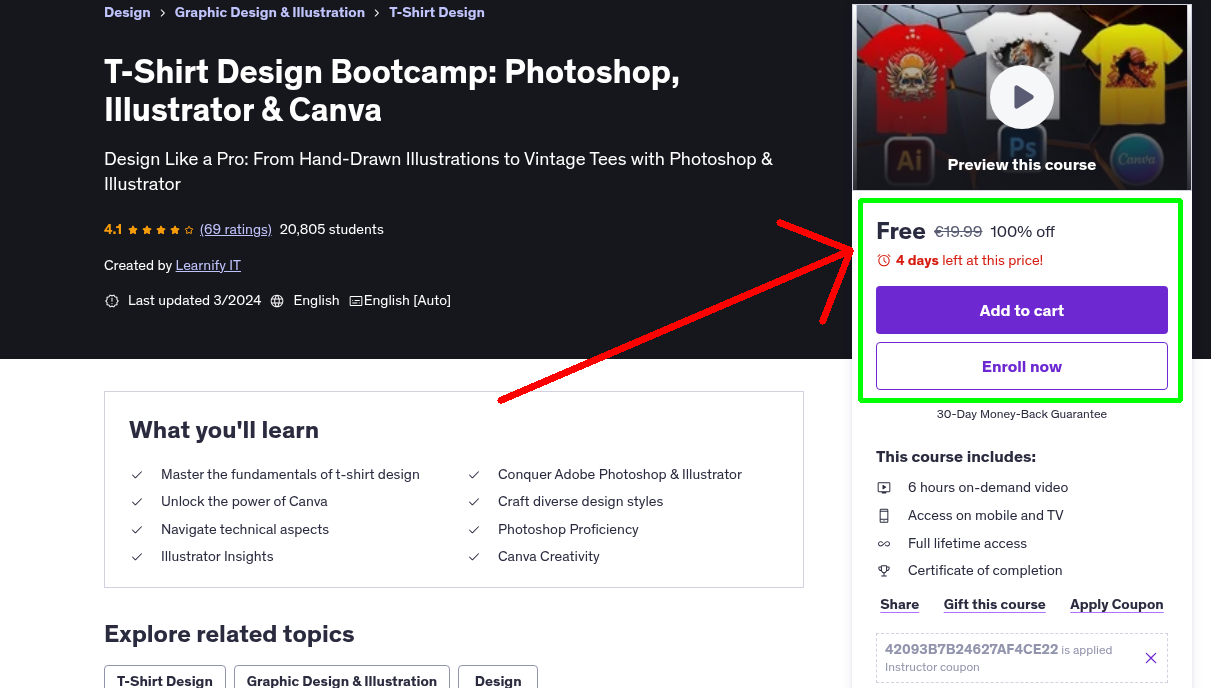Open the 69 ratings link
Screen dimensions: 1211x688
(x=236, y=229)
